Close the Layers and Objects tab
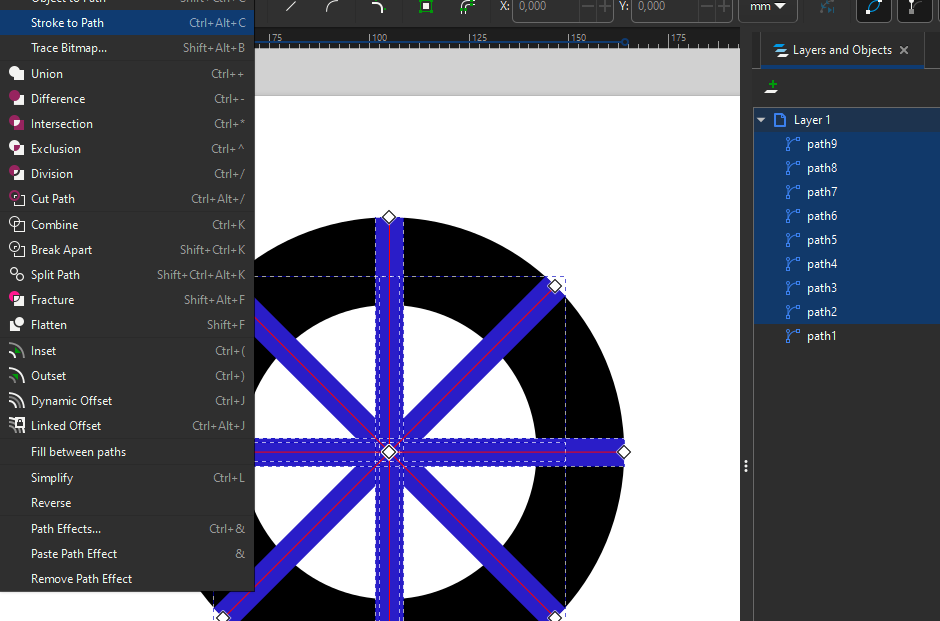Viewport: 940px width, 621px height. pyautogui.click(x=904, y=50)
